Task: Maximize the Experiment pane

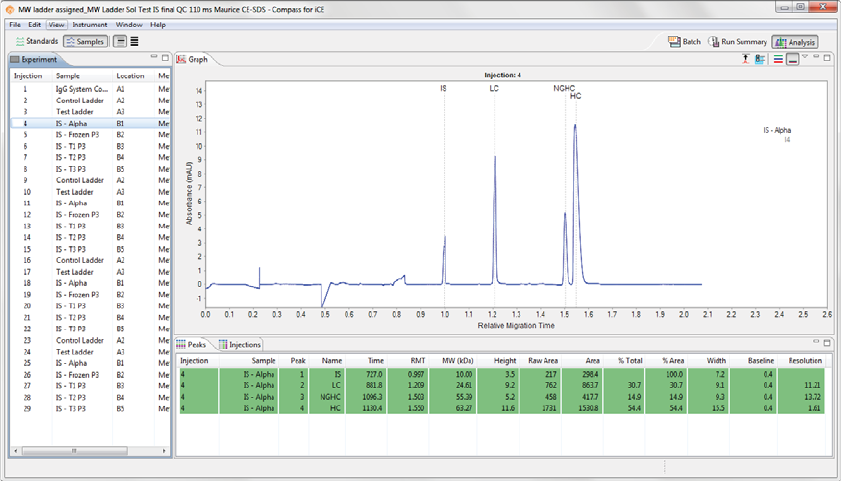Action: [x=165, y=58]
